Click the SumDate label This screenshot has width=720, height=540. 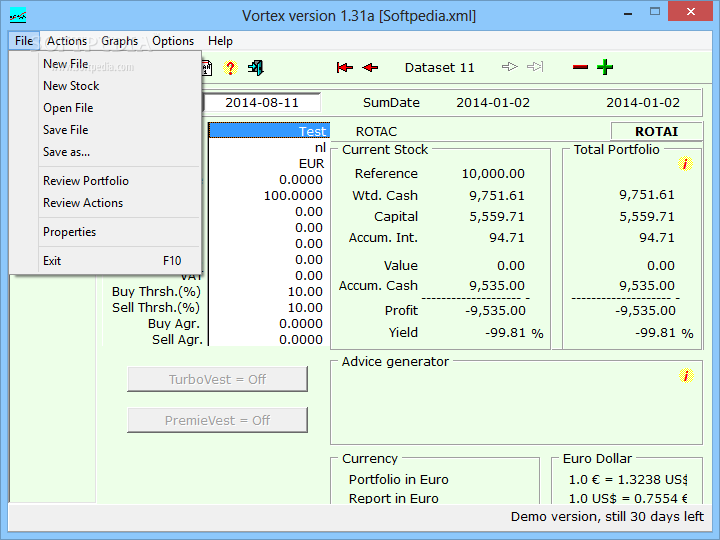pyautogui.click(x=391, y=102)
